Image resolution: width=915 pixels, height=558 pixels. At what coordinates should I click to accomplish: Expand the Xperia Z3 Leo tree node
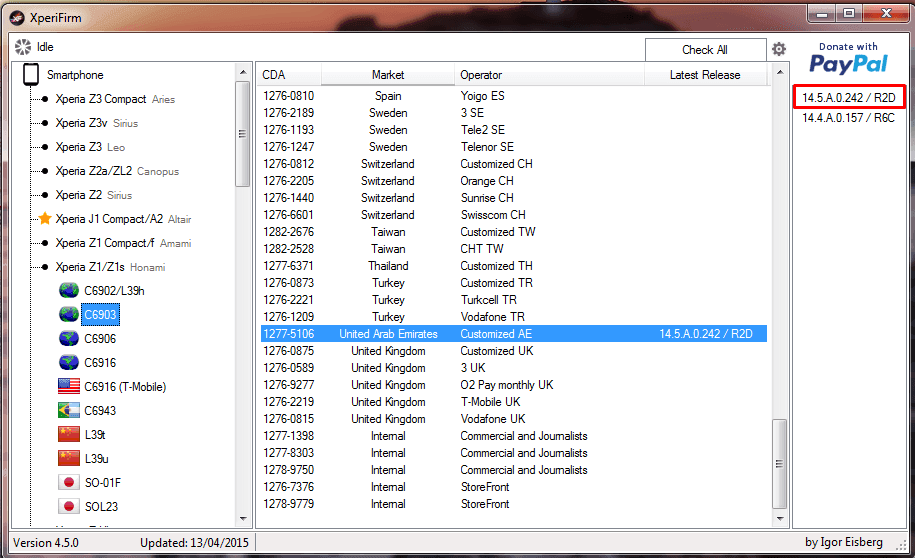[x=45, y=147]
